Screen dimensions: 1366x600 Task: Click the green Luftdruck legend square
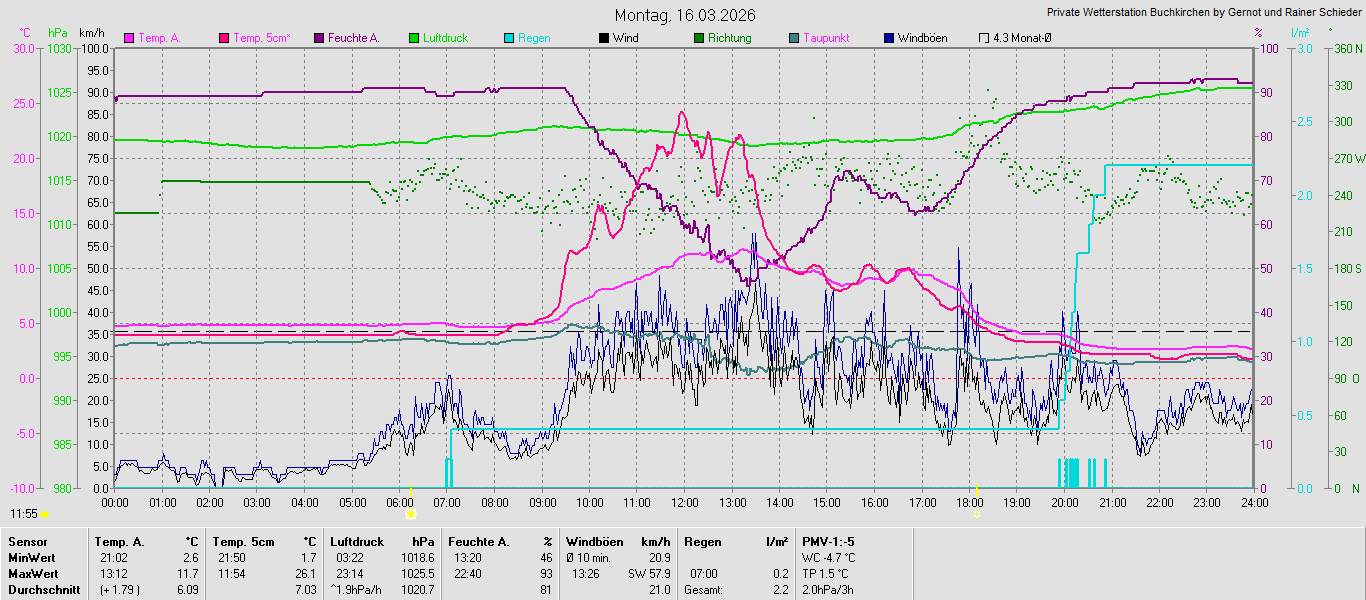[x=414, y=38]
